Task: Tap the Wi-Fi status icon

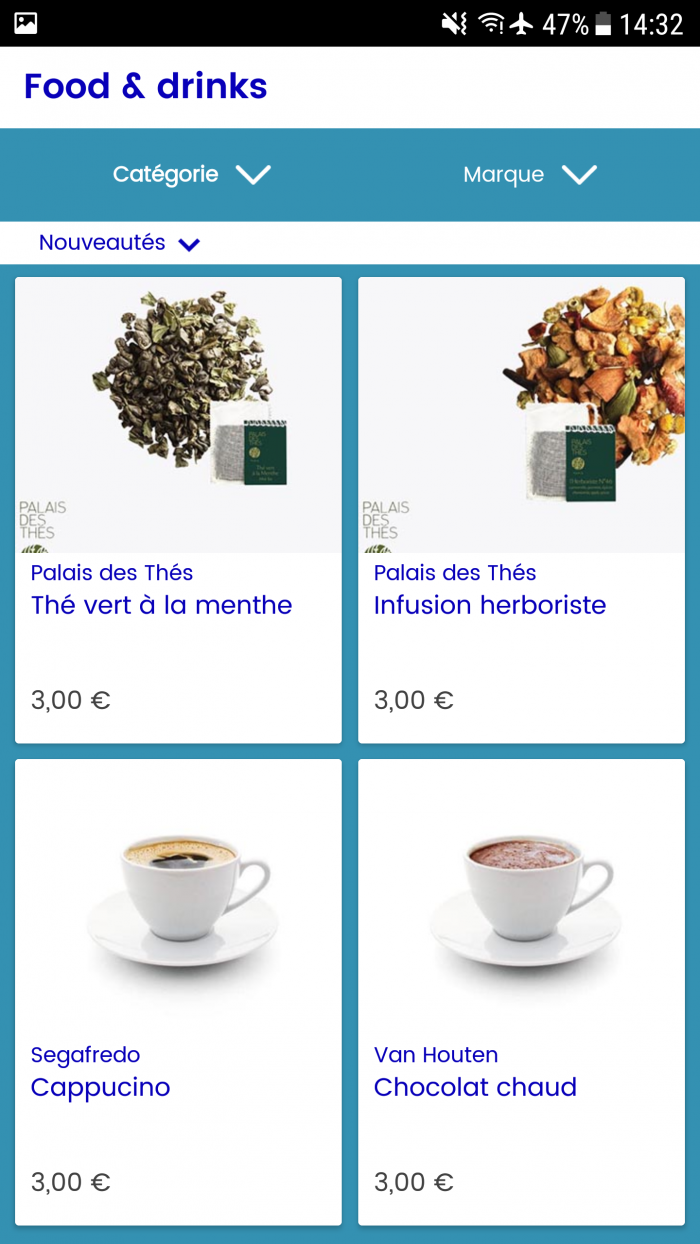Action: (x=490, y=24)
